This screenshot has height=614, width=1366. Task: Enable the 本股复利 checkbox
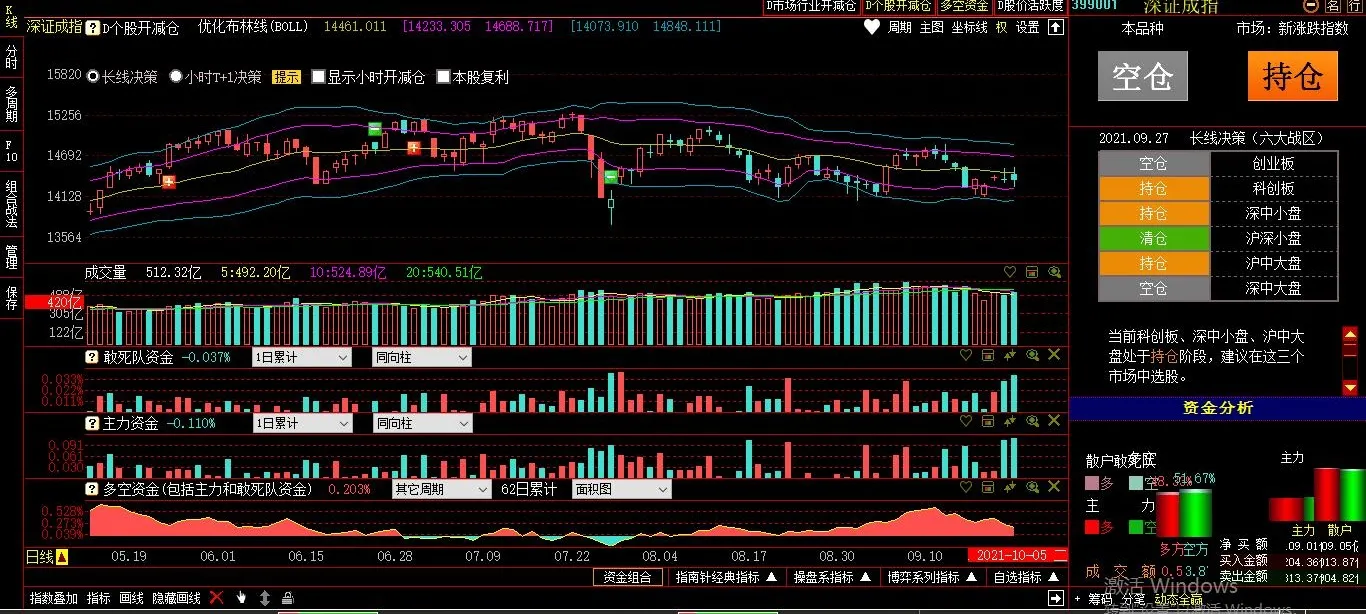point(443,76)
